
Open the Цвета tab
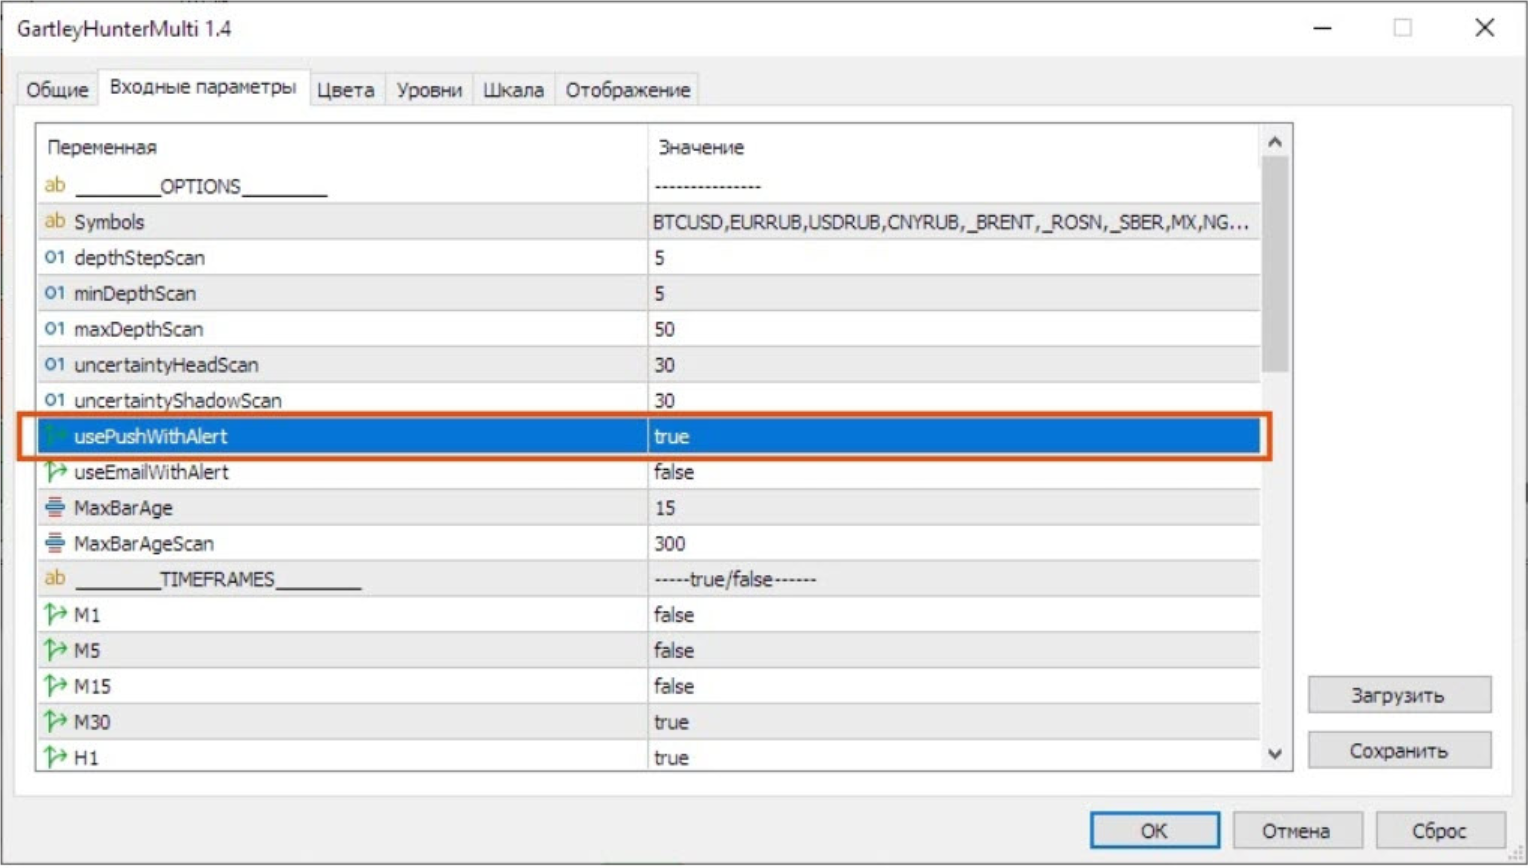click(x=346, y=90)
